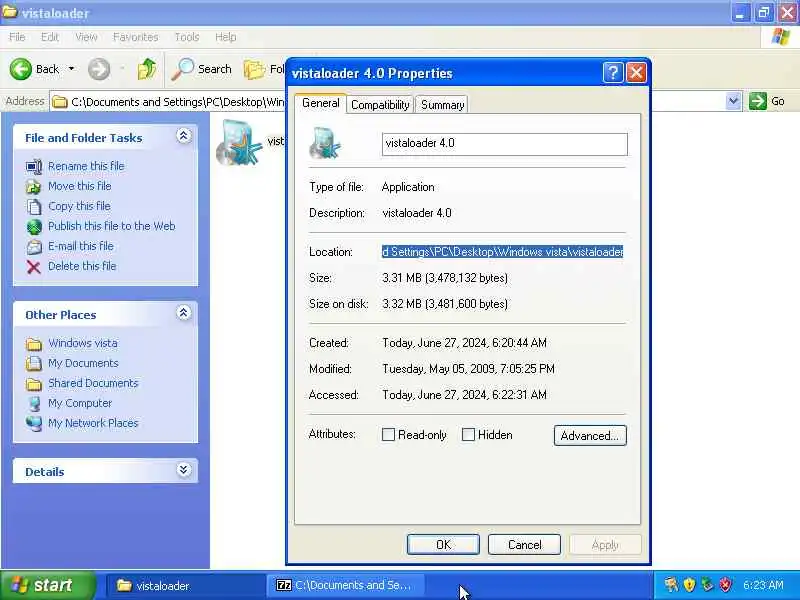The height and width of the screenshot is (600, 800).
Task: Select the vistaloader file icon in Explorer
Action: click(x=239, y=143)
